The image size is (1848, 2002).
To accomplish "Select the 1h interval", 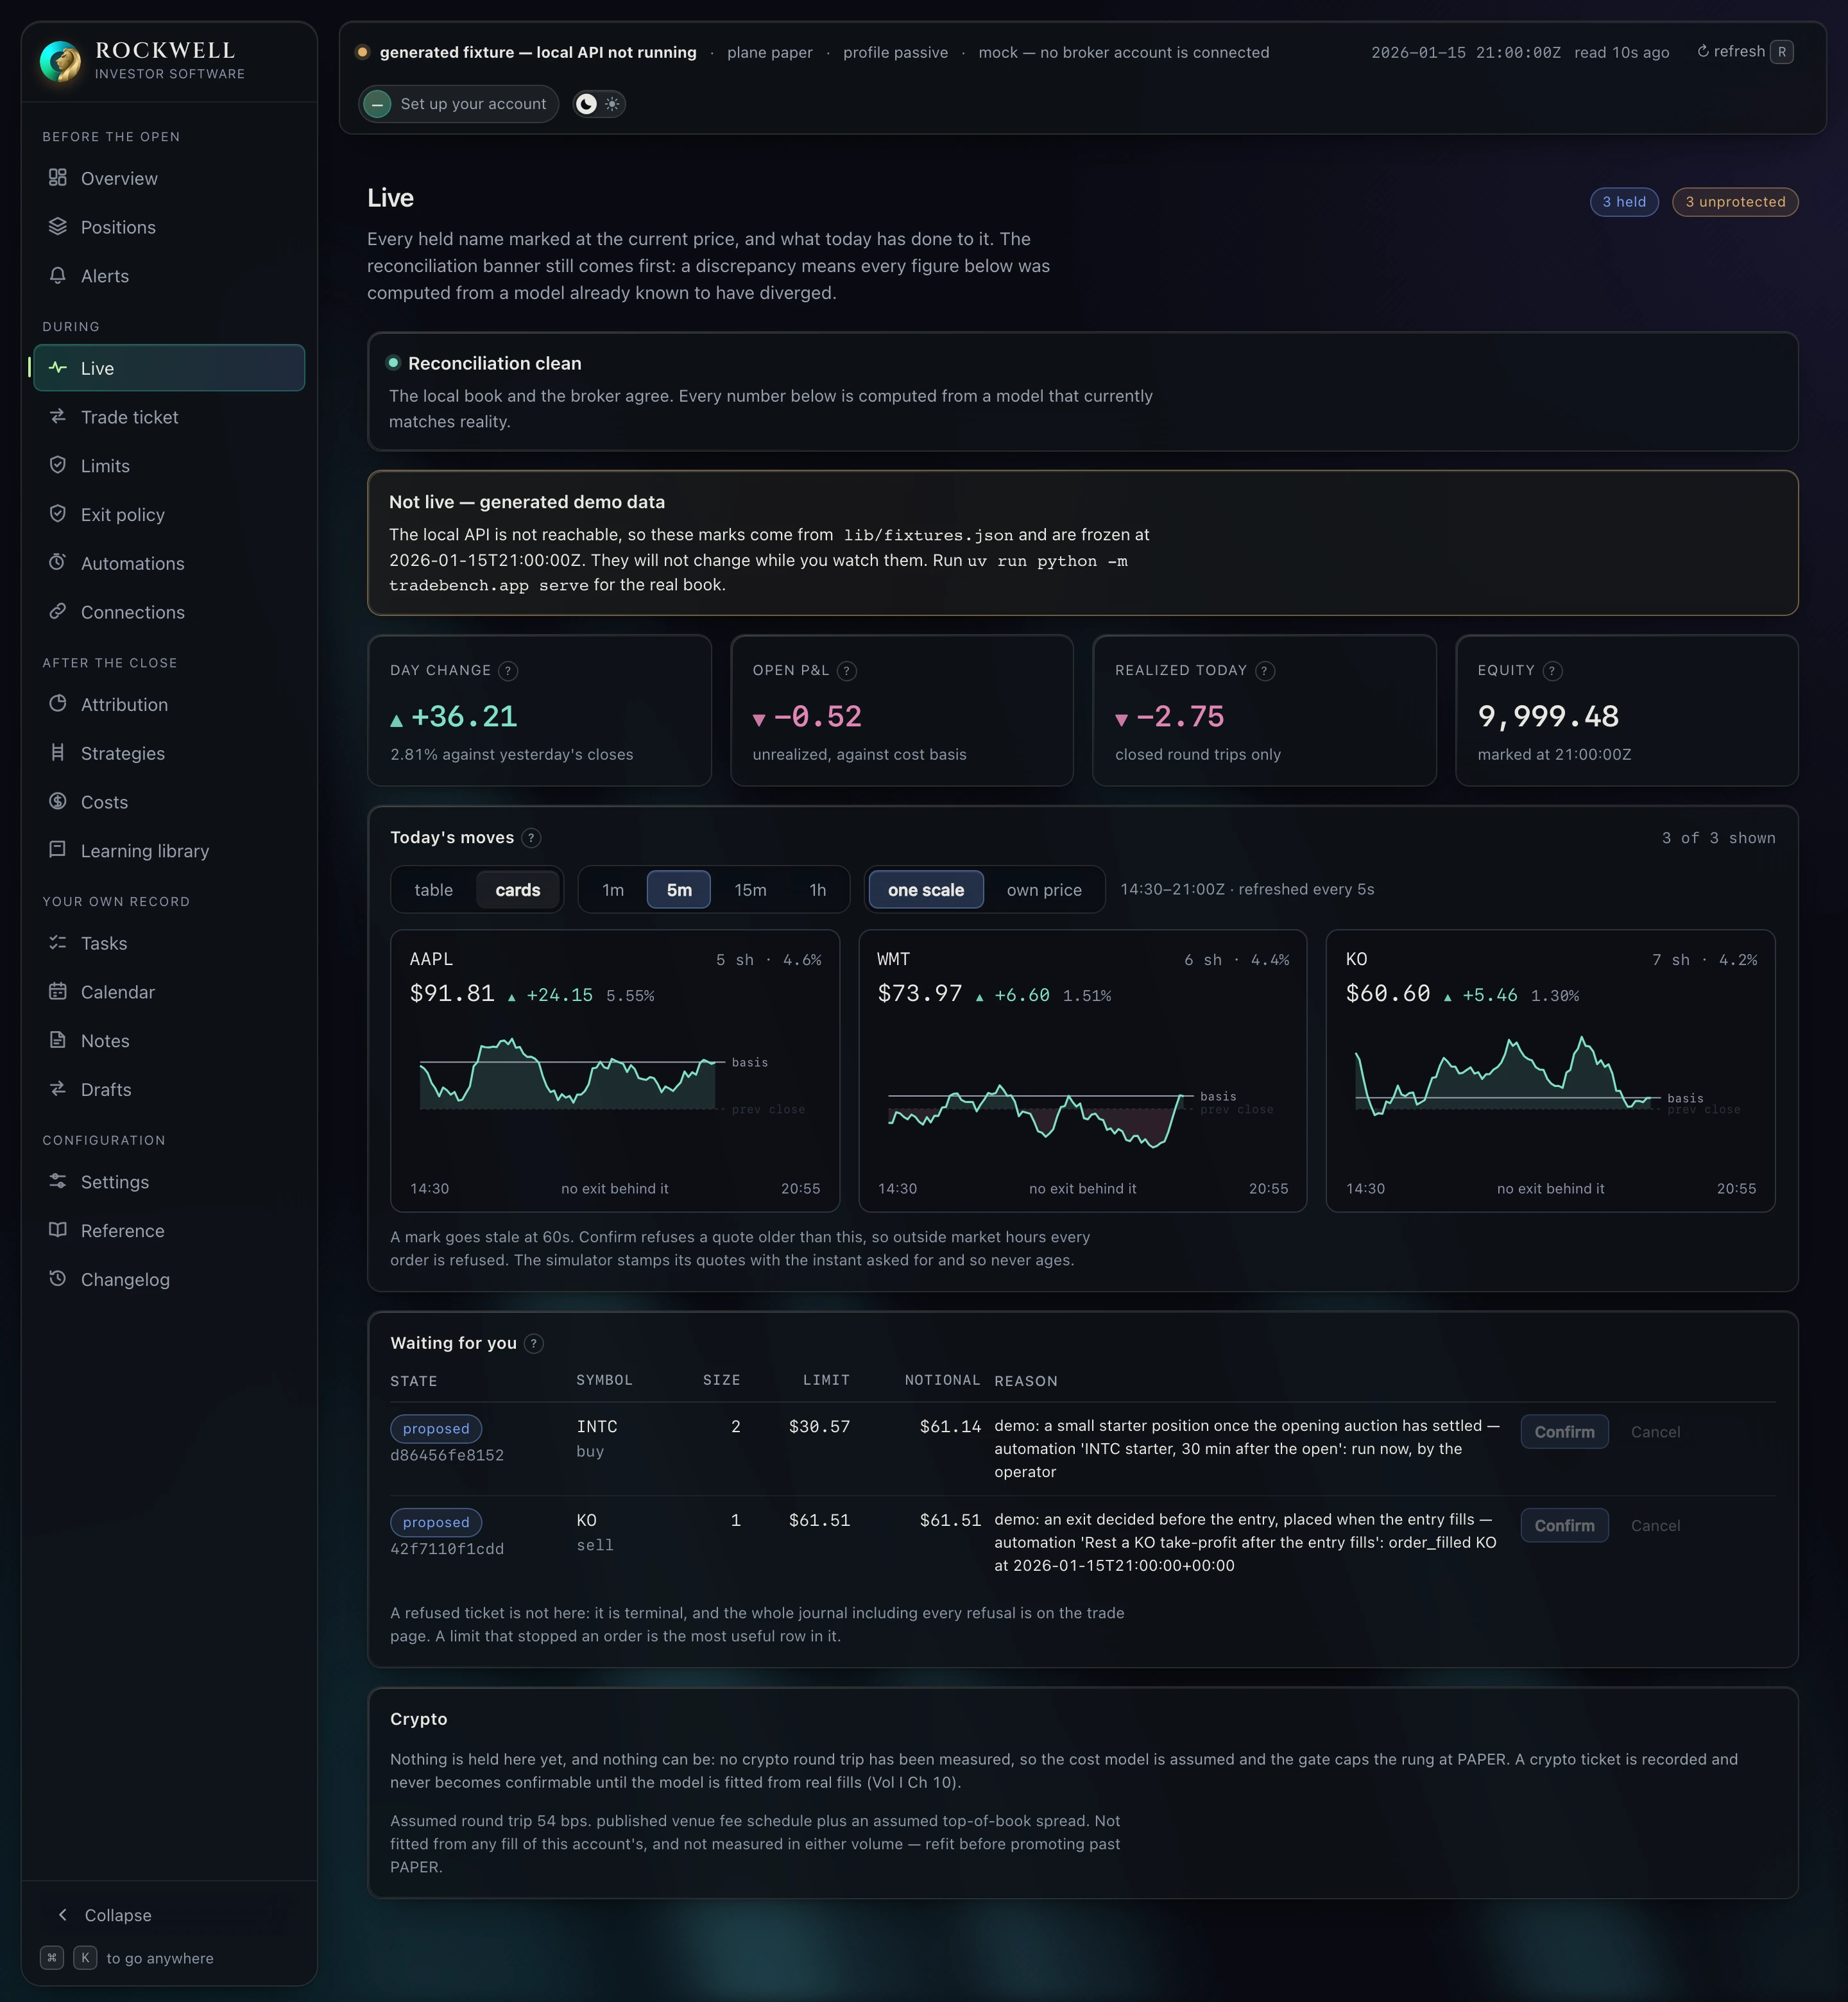I will click(x=818, y=890).
